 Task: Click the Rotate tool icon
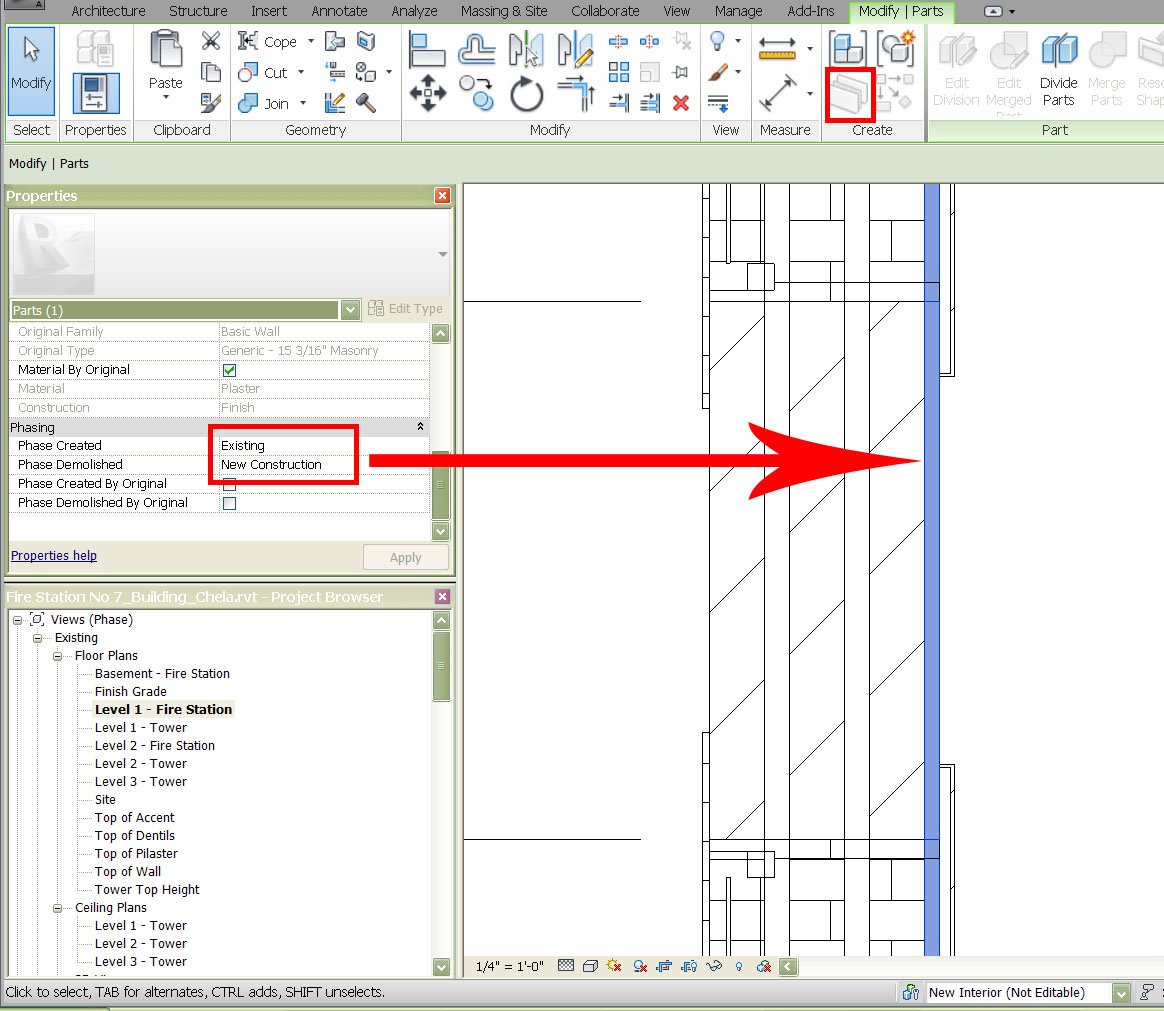[526, 95]
